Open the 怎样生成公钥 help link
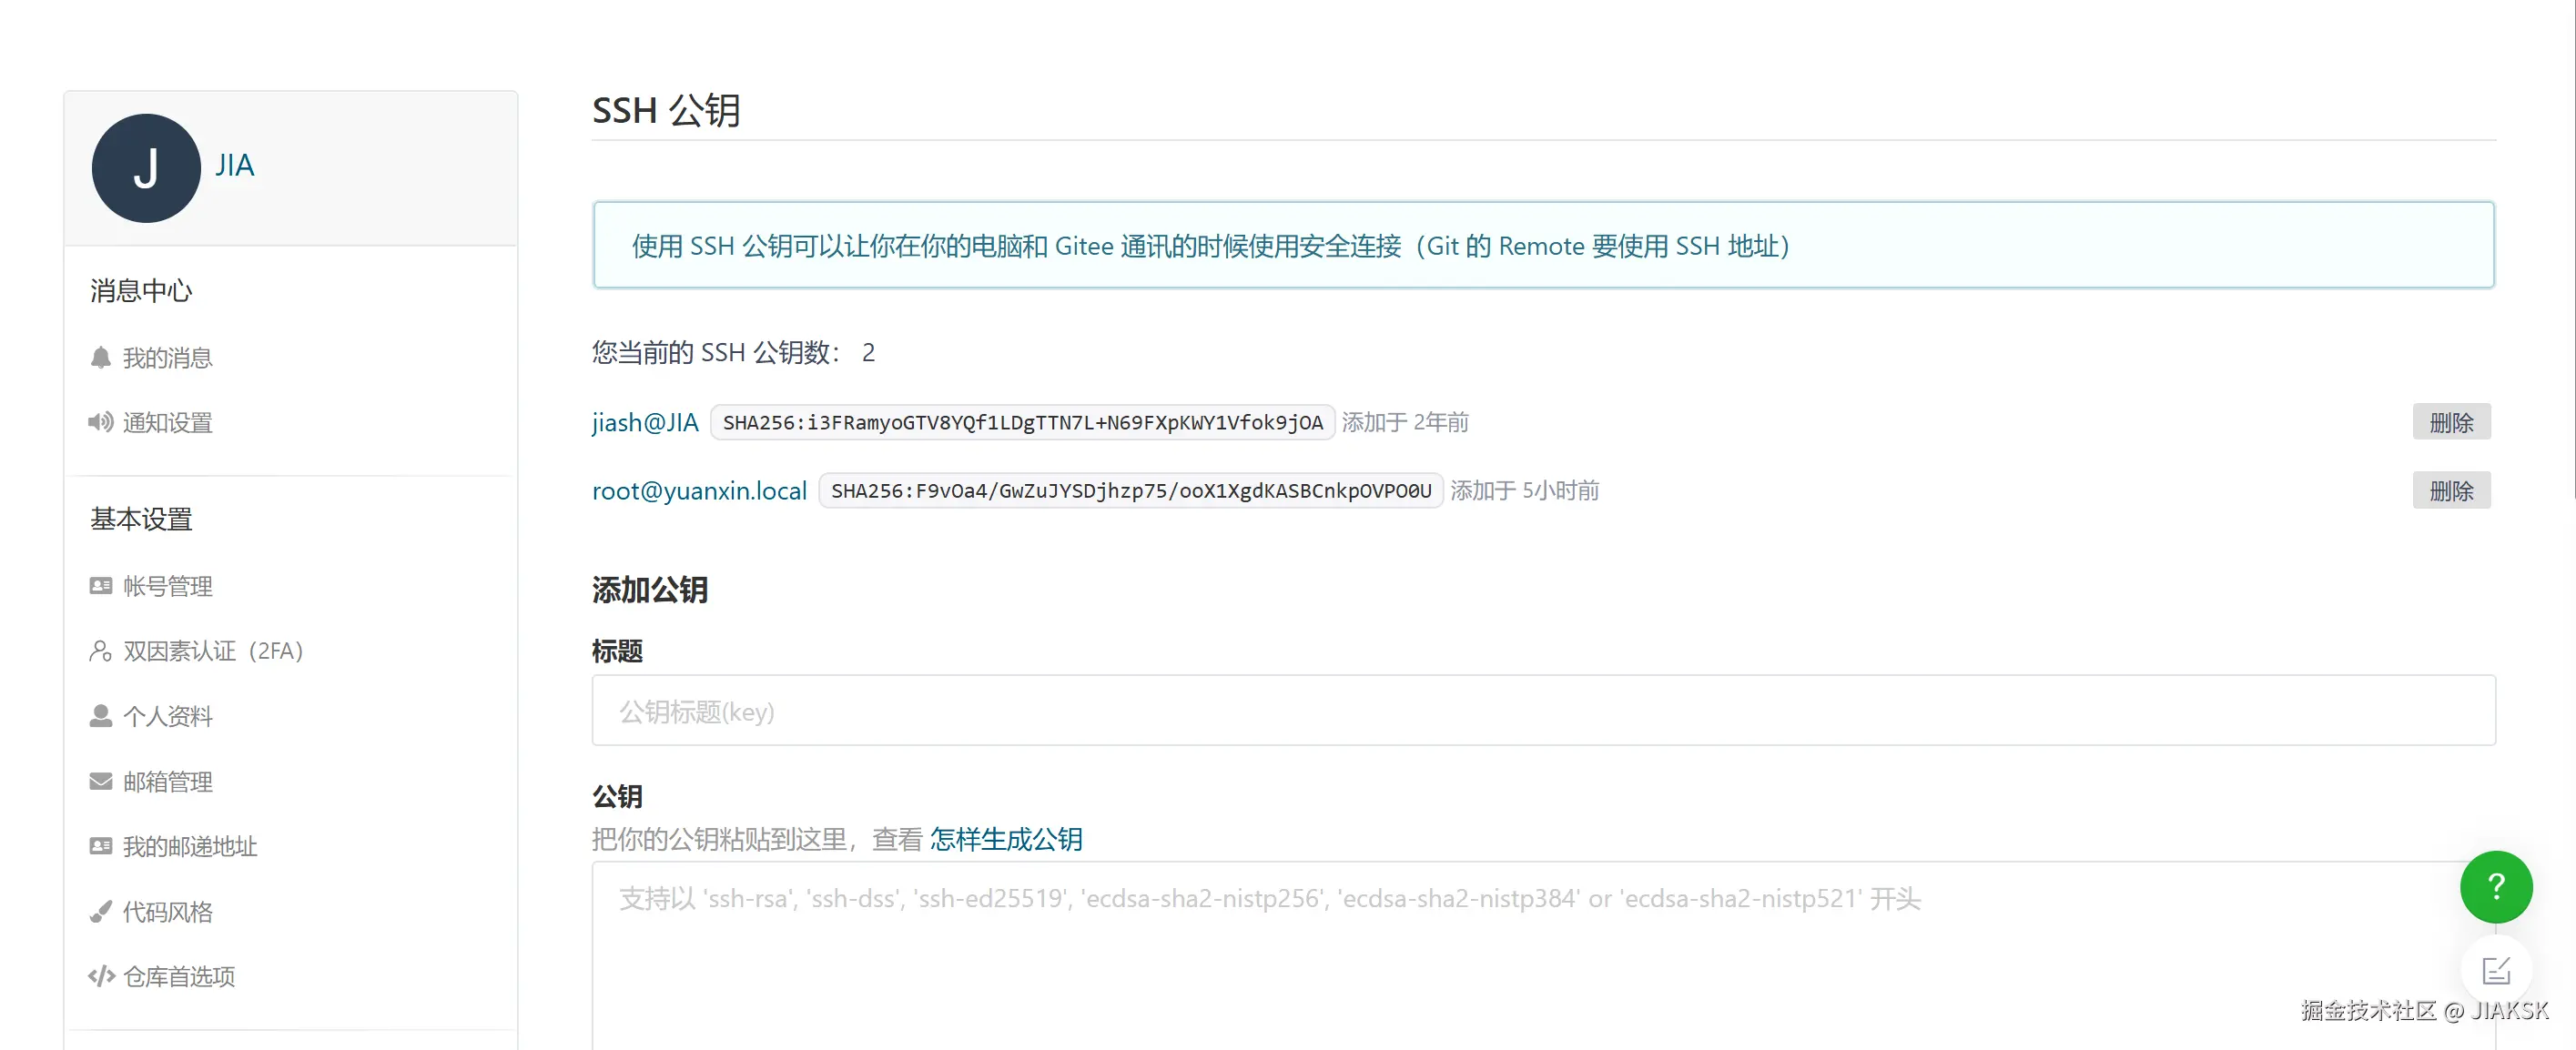This screenshot has height=1050, width=2576. tap(1005, 838)
